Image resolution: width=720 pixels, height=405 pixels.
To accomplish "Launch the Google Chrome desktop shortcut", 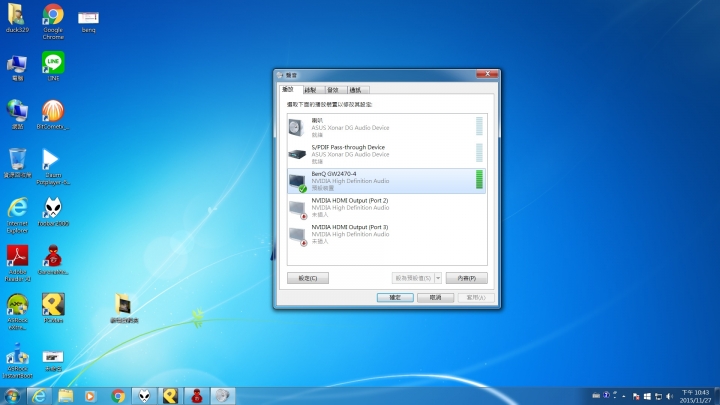I will tap(53, 21).
